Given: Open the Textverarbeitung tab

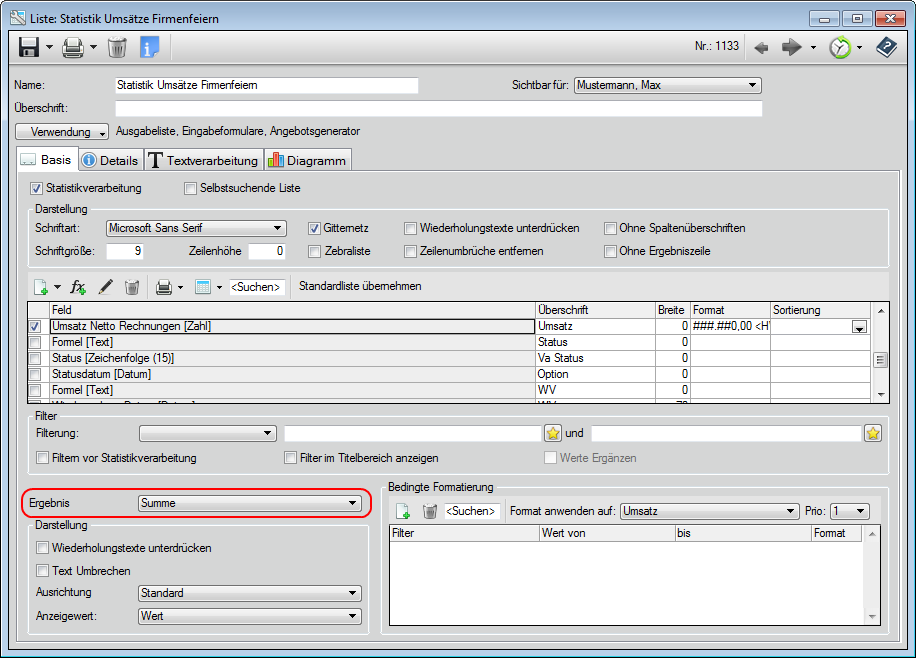Looking at the screenshot, I should pyautogui.click(x=204, y=160).
